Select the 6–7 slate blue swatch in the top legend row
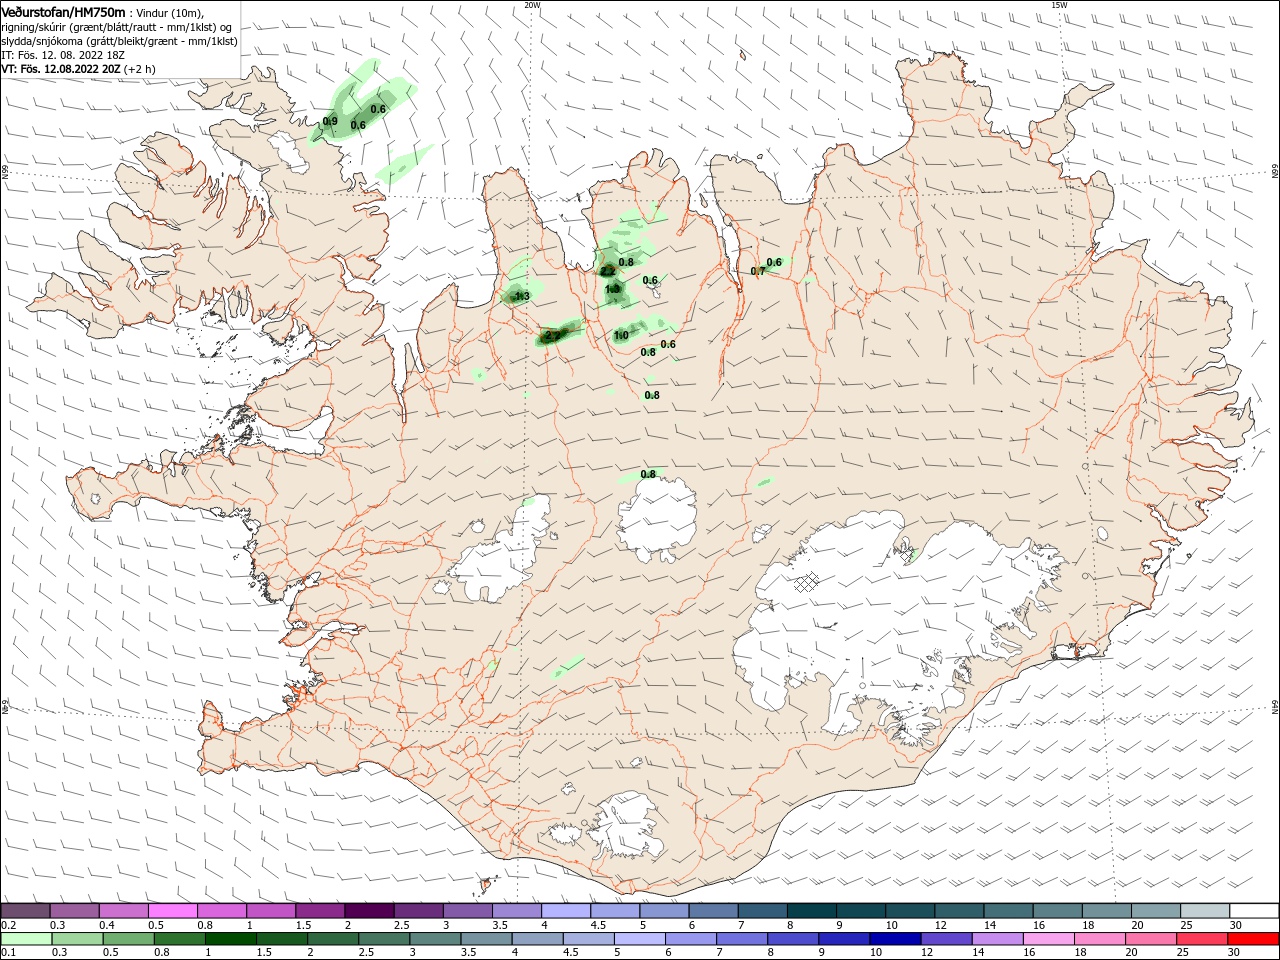The height and width of the screenshot is (960, 1280). pyautogui.click(x=714, y=911)
